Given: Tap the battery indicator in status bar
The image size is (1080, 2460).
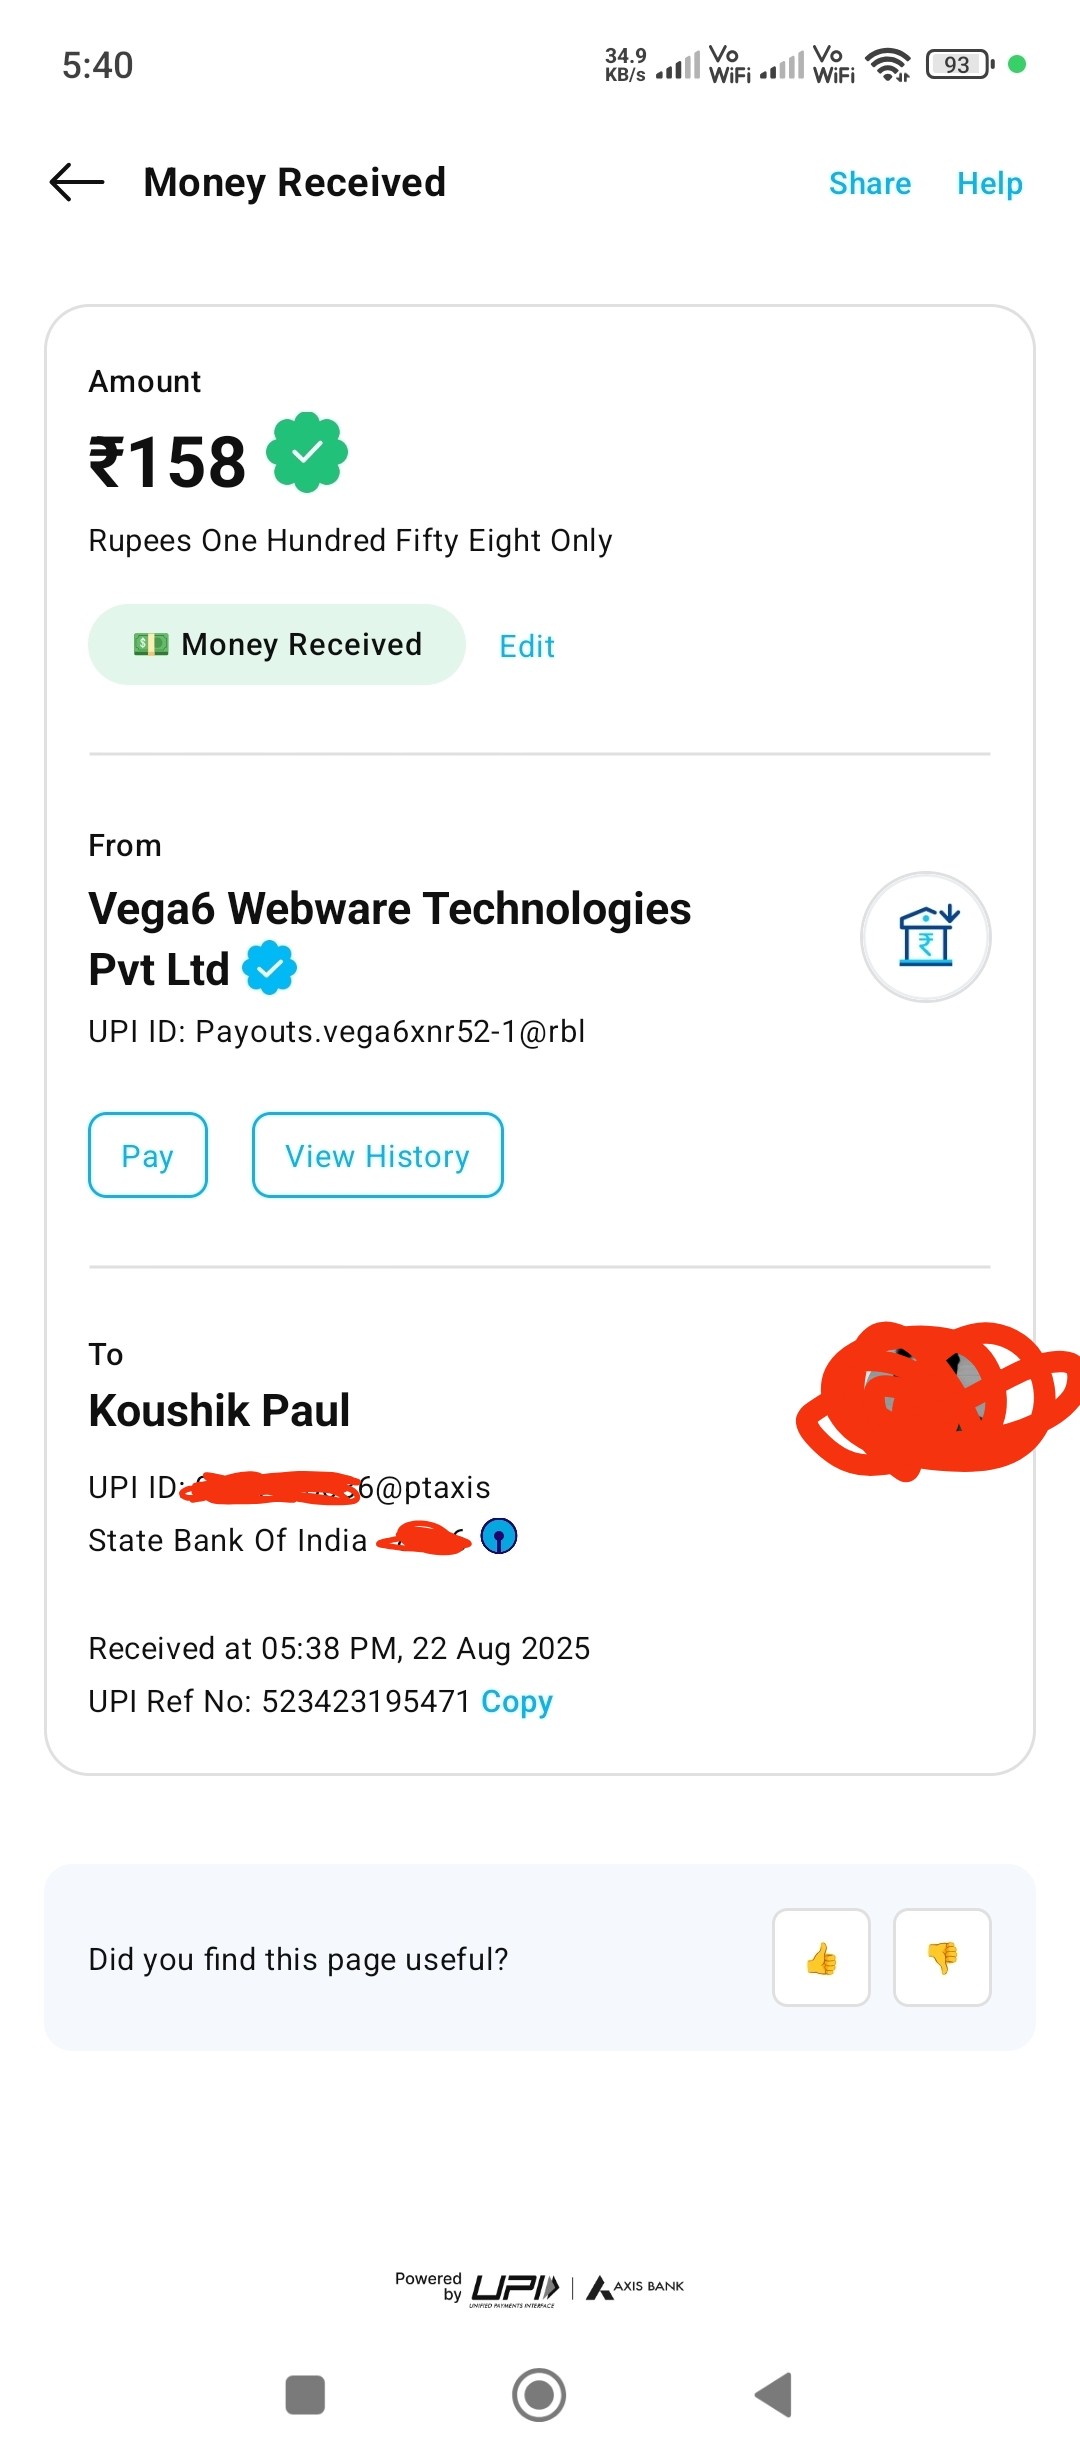Looking at the screenshot, I should tap(958, 65).
